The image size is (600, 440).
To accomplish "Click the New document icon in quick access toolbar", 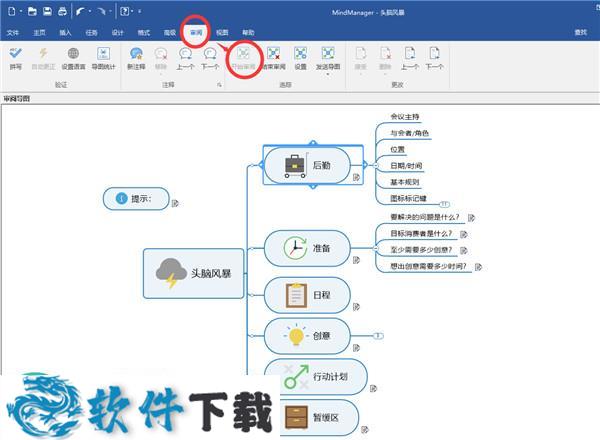I will point(11,11).
